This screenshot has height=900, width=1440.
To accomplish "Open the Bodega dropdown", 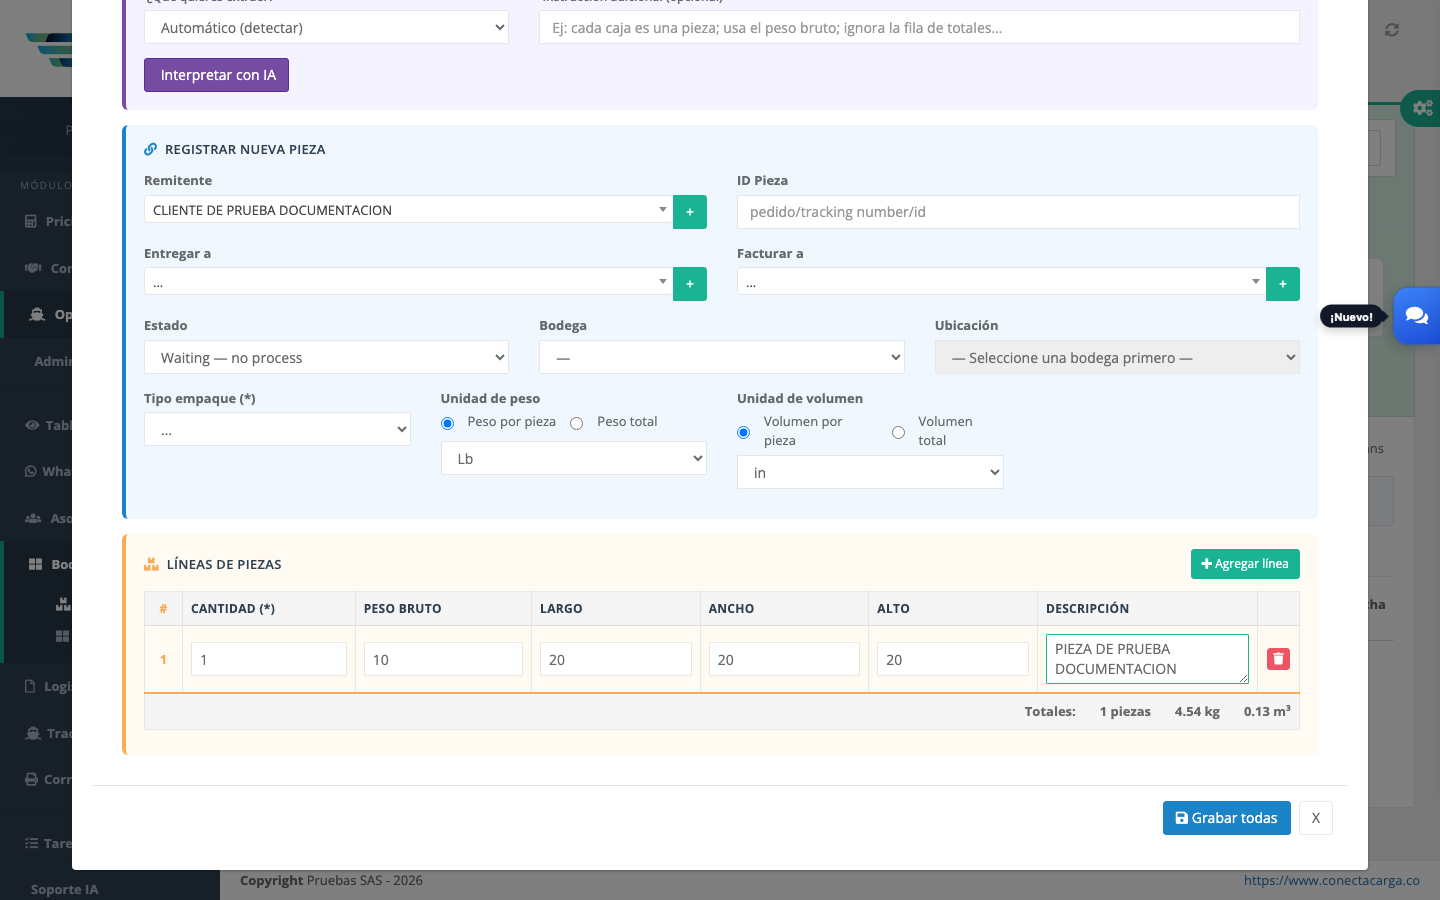I will coord(722,357).
